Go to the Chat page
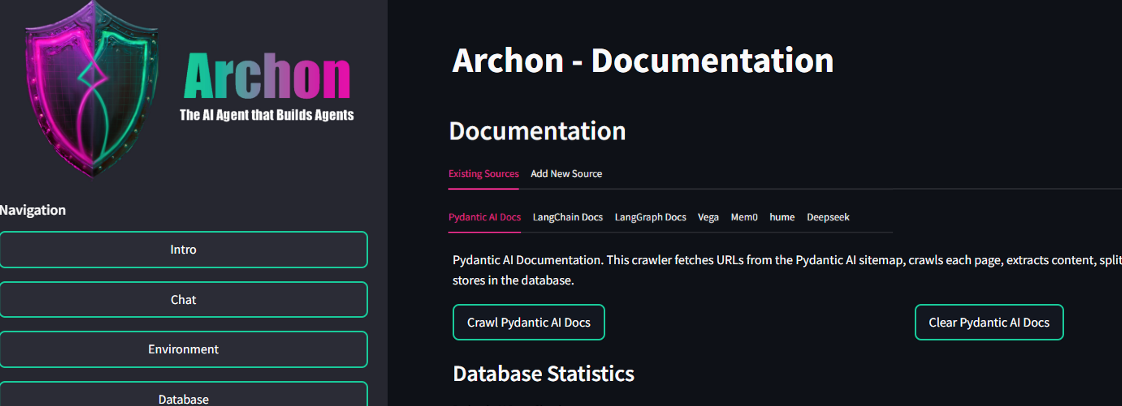The height and width of the screenshot is (406, 1122). click(x=183, y=299)
